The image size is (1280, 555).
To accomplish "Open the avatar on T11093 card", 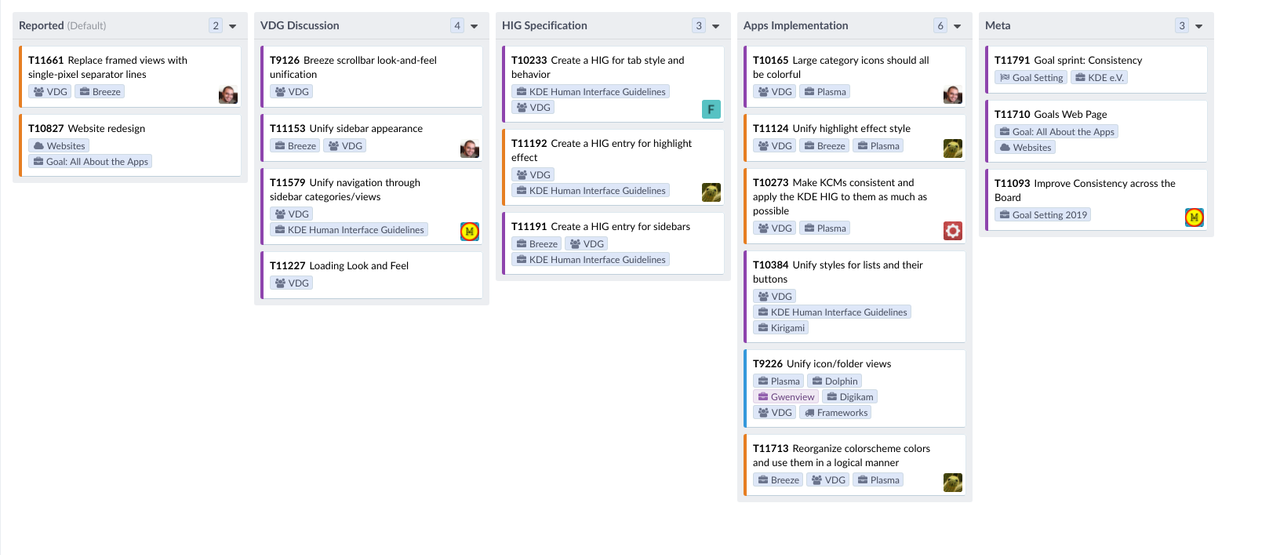I will [1194, 217].
